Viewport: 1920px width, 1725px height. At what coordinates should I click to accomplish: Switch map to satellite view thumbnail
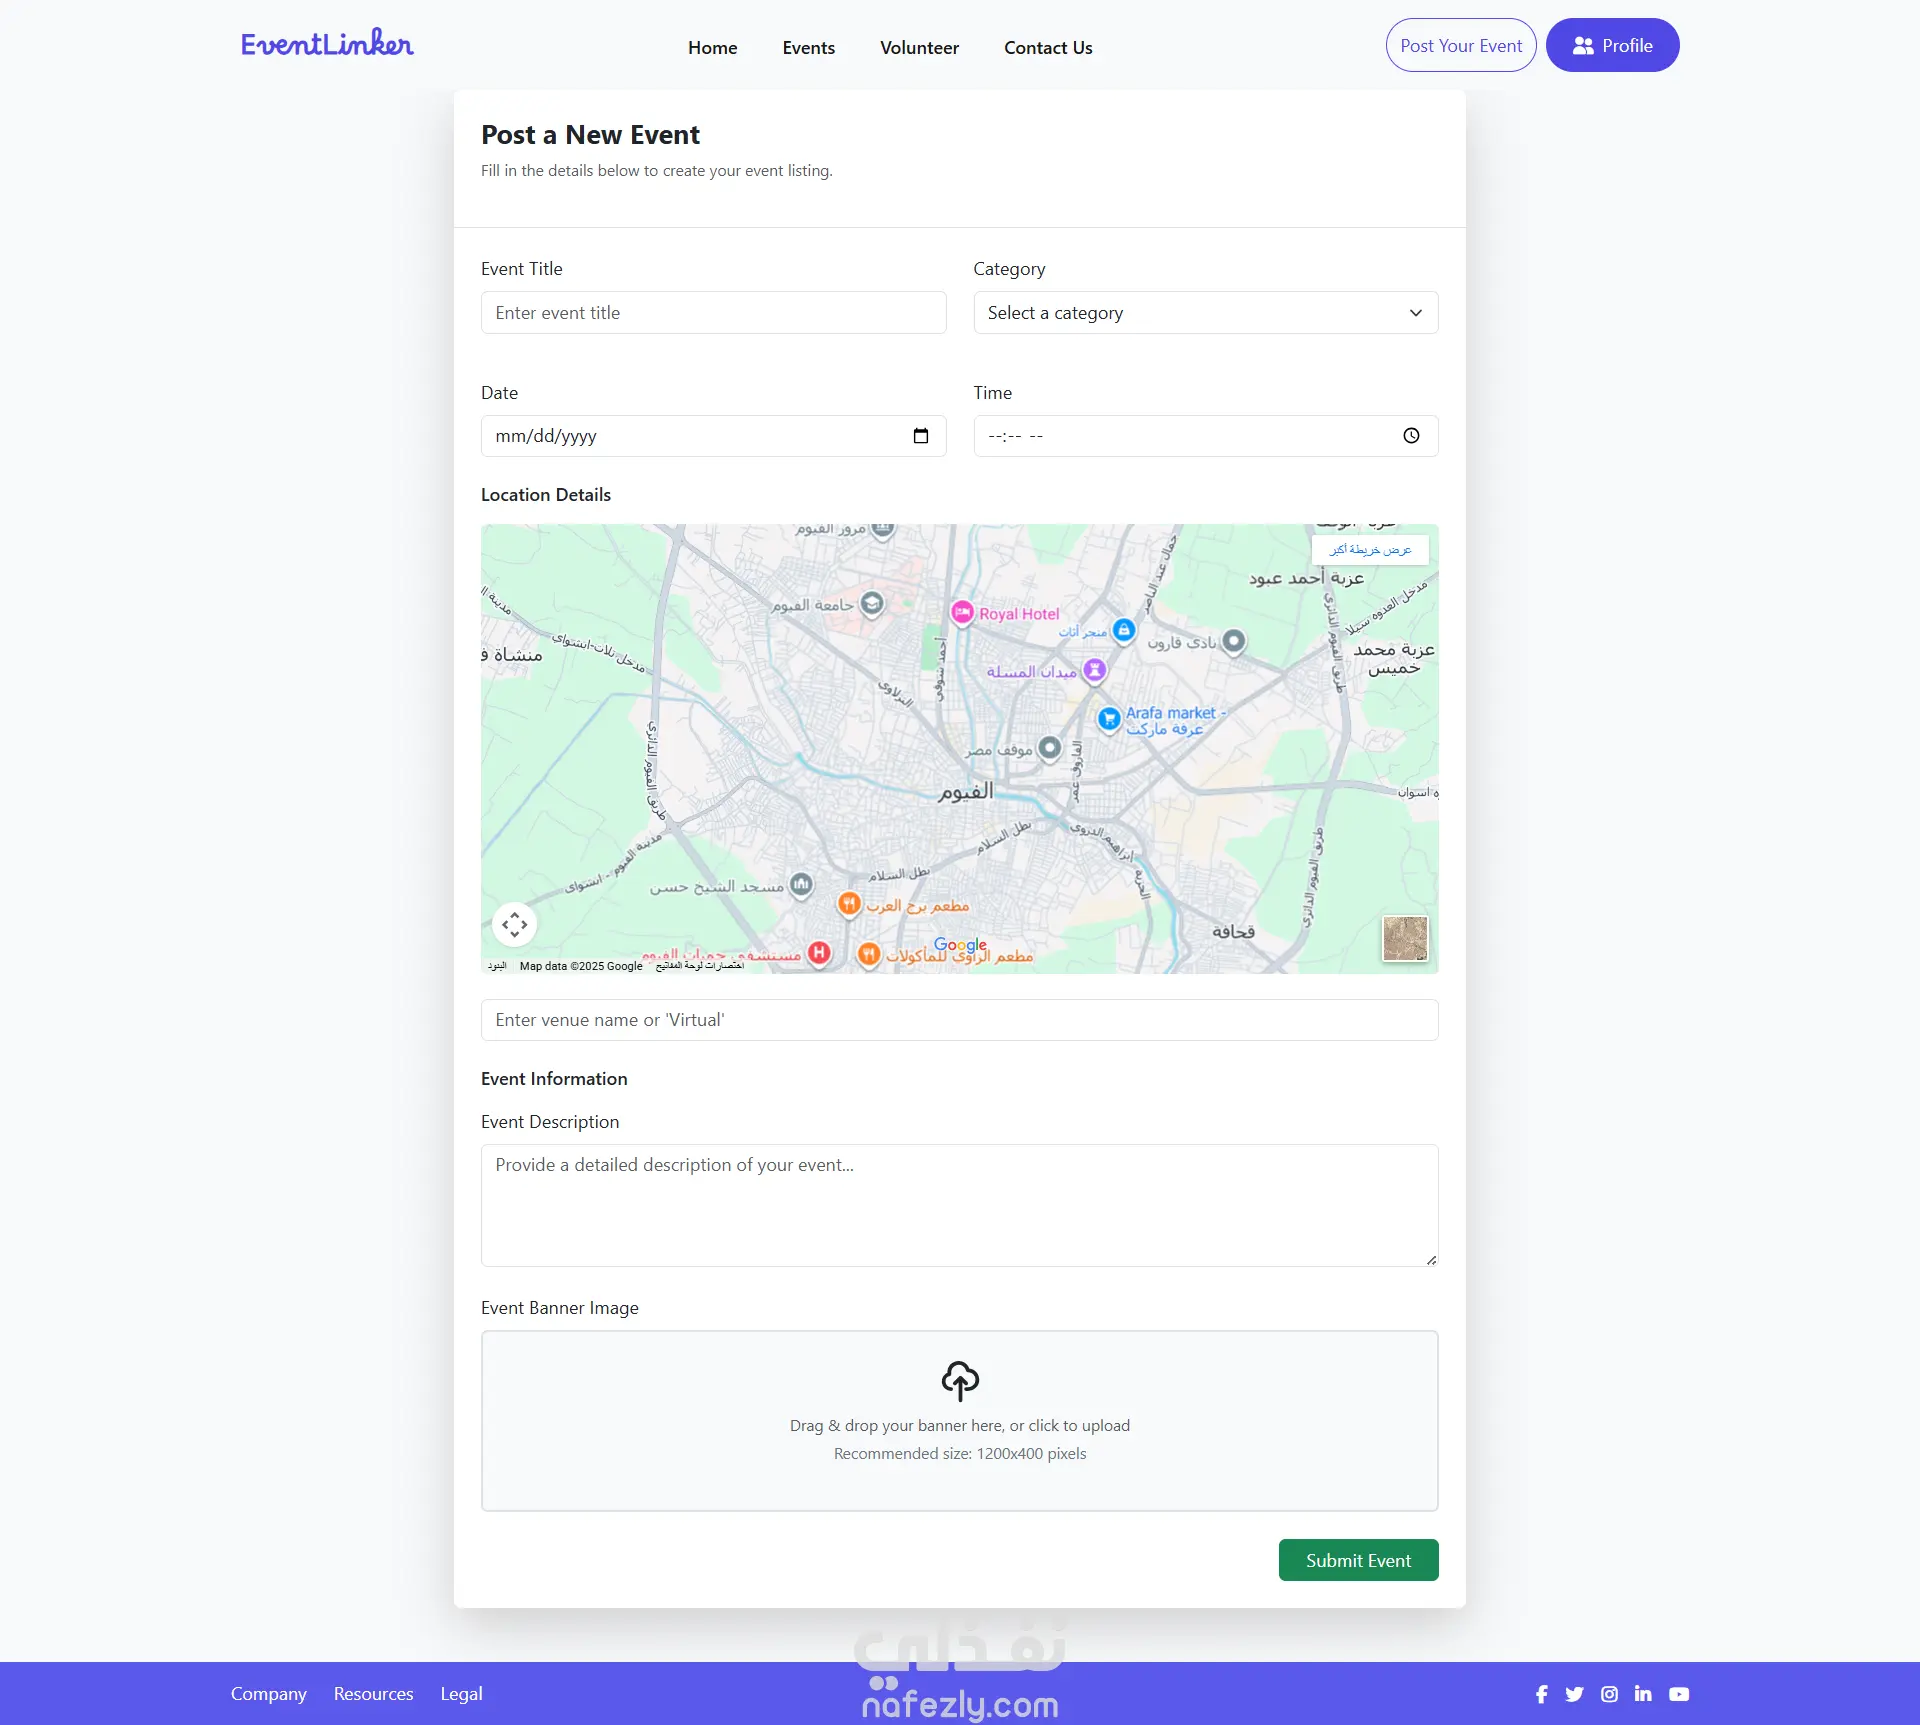click(1405, 938)
